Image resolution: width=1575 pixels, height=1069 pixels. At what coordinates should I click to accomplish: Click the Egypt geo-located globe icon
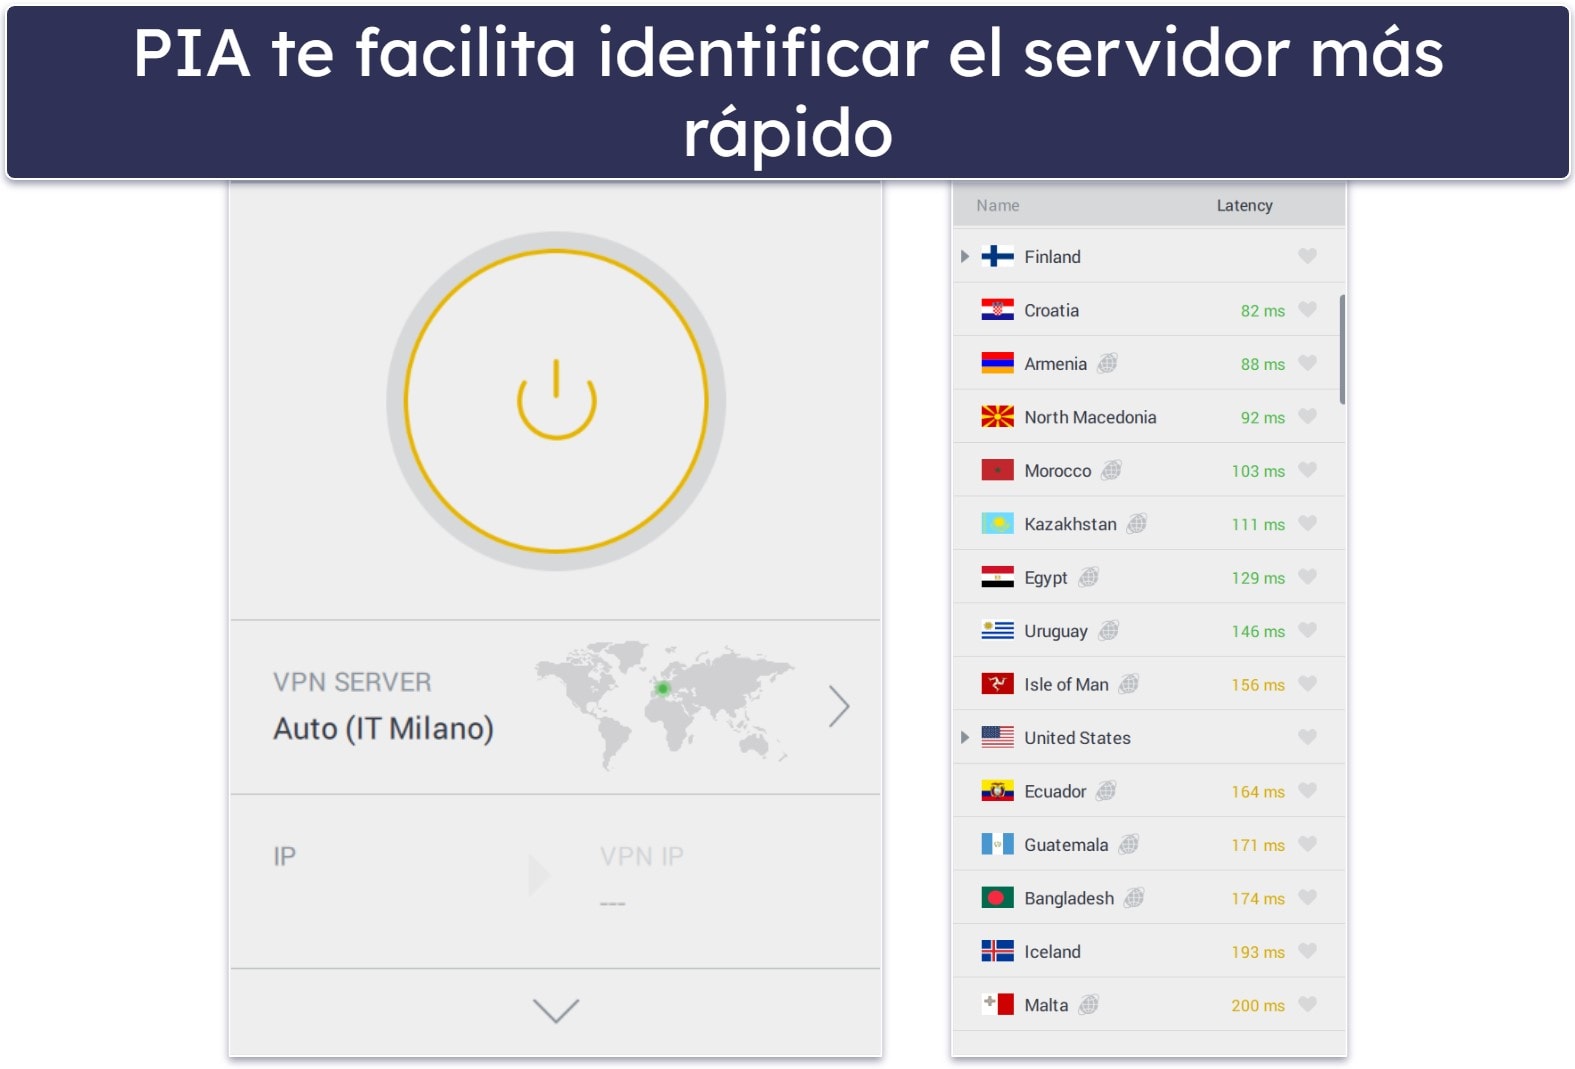pyautogui.click(x=1088, y=577)
